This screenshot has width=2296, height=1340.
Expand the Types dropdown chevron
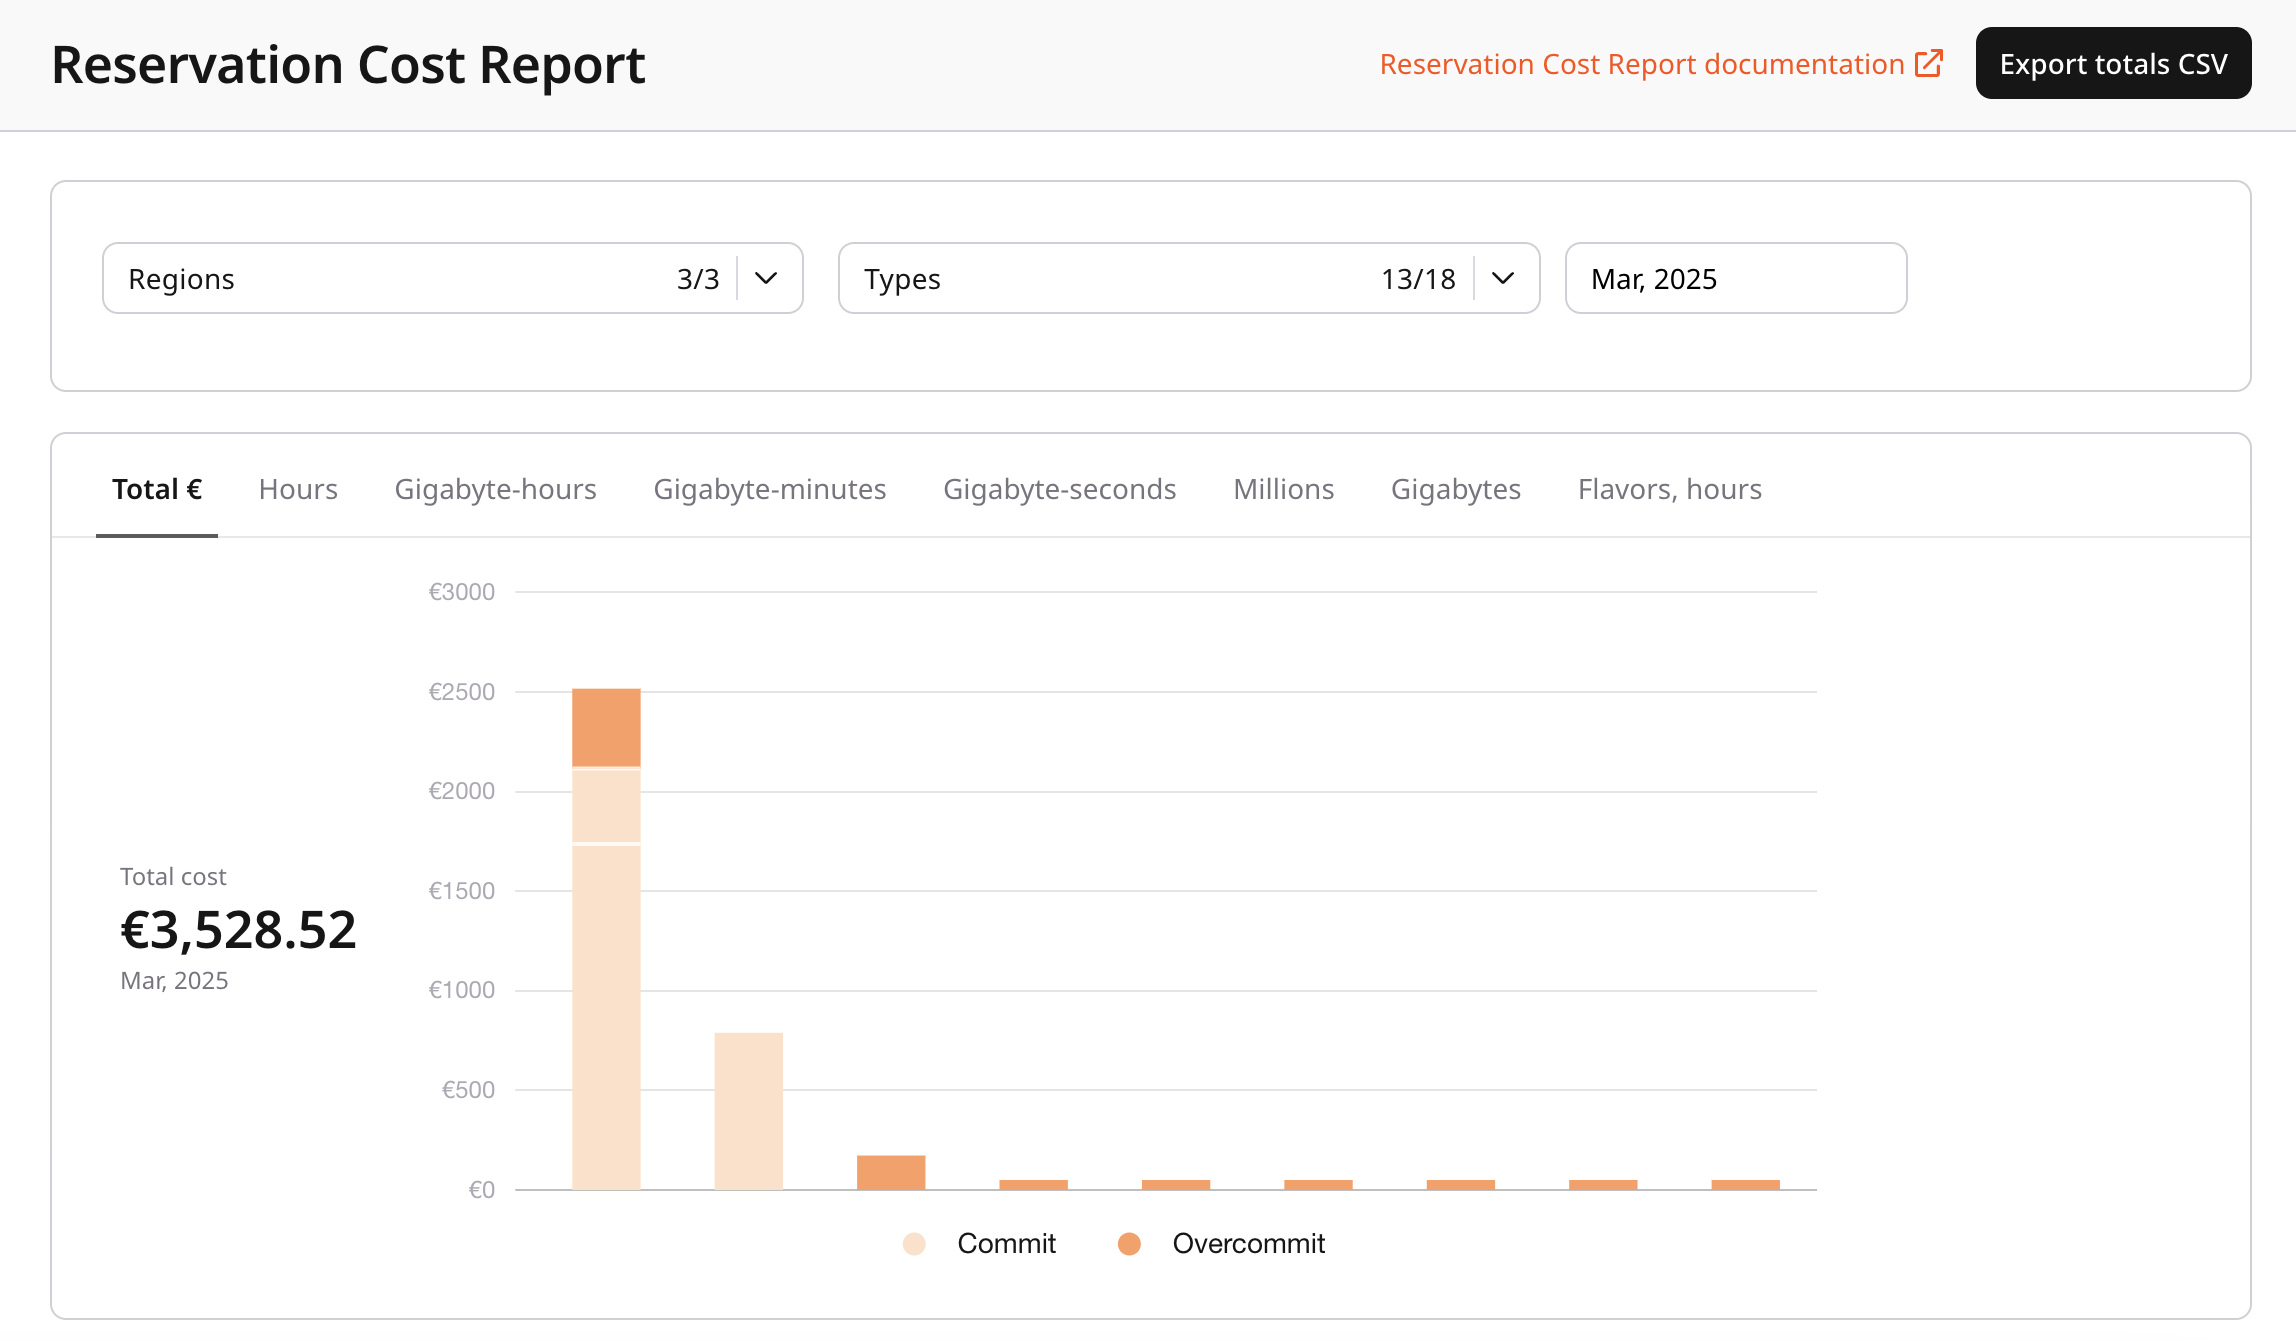tap(1503, 278)
